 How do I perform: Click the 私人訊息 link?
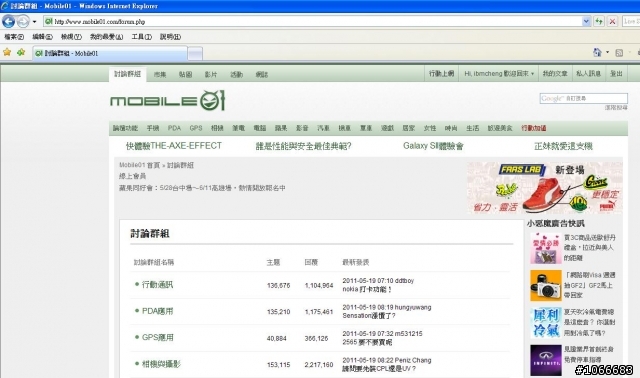click(x=588, y=73)
